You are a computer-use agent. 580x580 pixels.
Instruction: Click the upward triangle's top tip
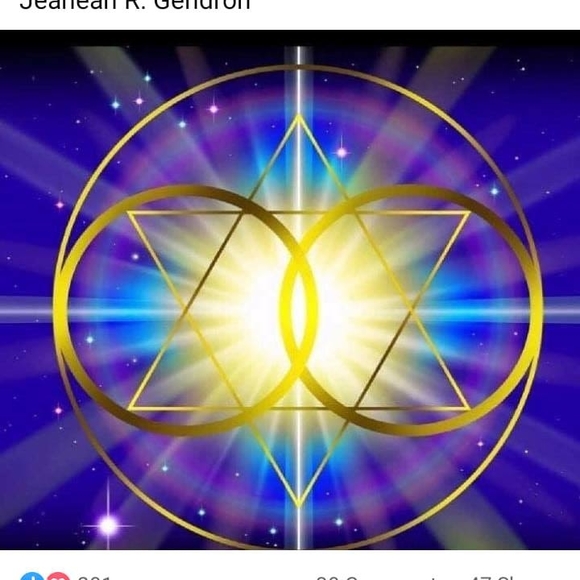tap(299, 117)
